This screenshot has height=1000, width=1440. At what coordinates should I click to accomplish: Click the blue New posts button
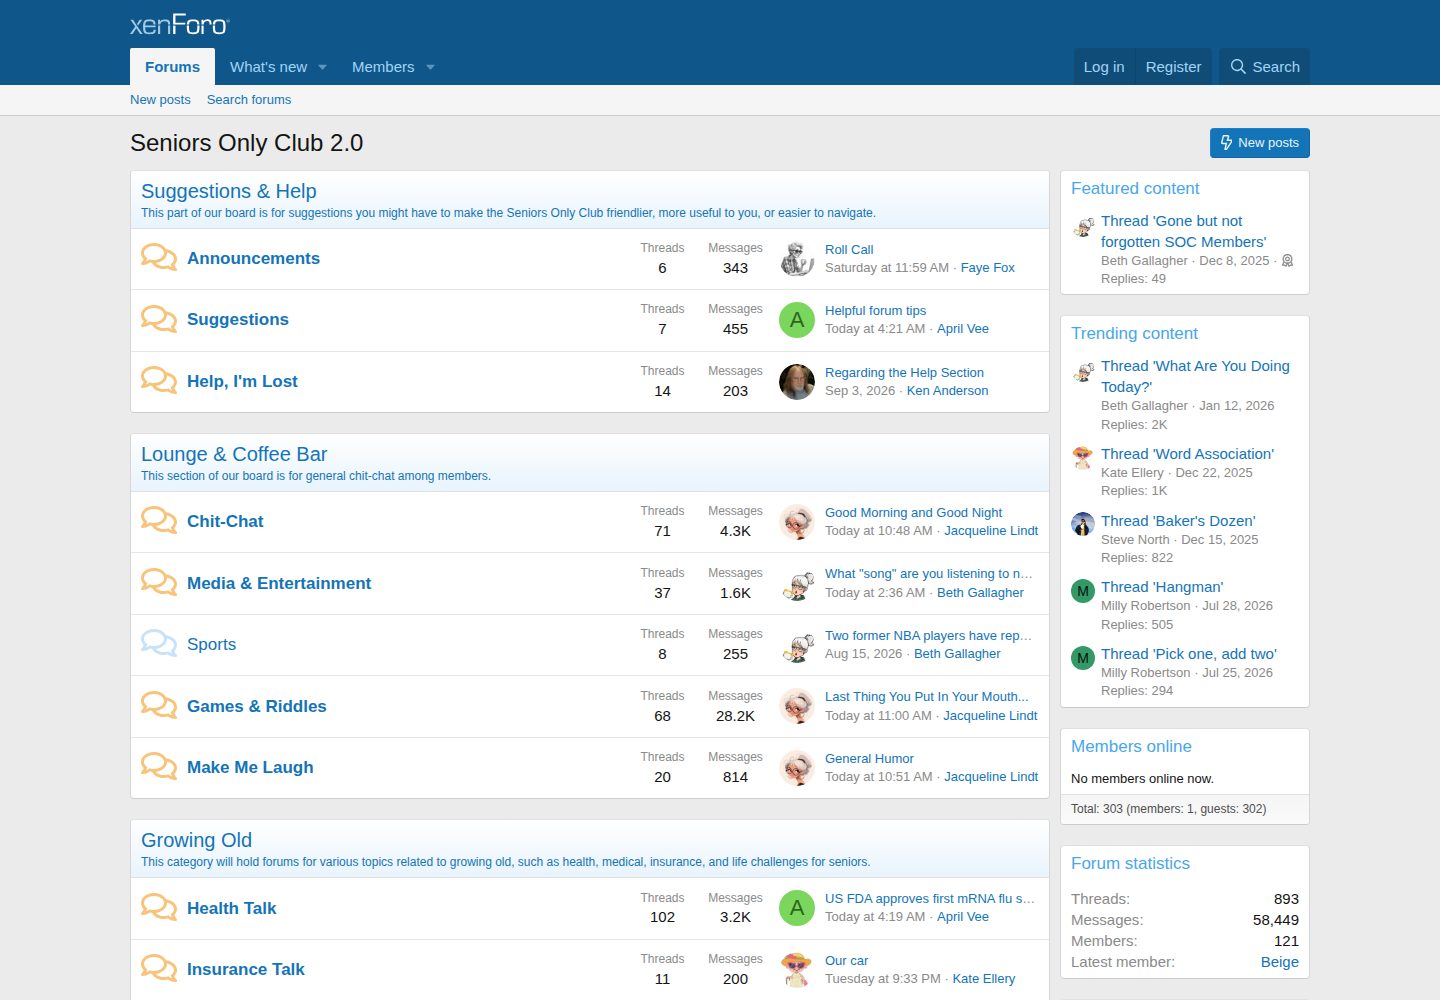pyautogui.click(x=1260, y=143)
